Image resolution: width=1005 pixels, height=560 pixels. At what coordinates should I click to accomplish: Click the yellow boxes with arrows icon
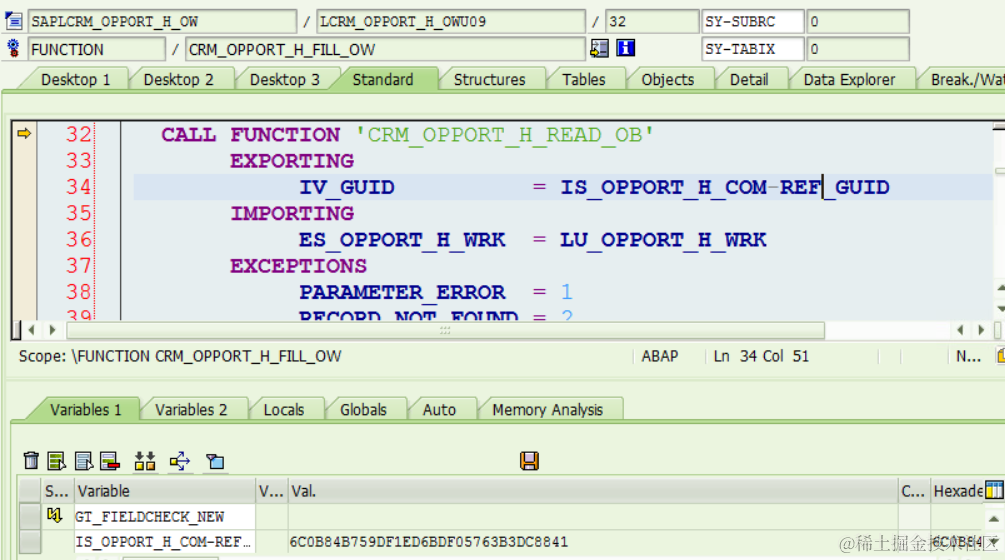point(145,461)
